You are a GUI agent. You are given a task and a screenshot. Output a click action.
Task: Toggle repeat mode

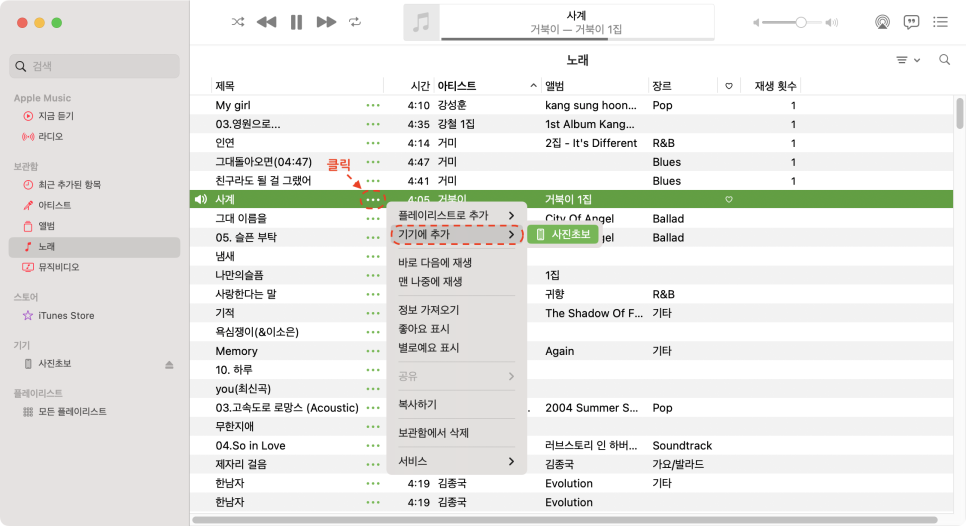pyautogui.click(x=355, y=22)
